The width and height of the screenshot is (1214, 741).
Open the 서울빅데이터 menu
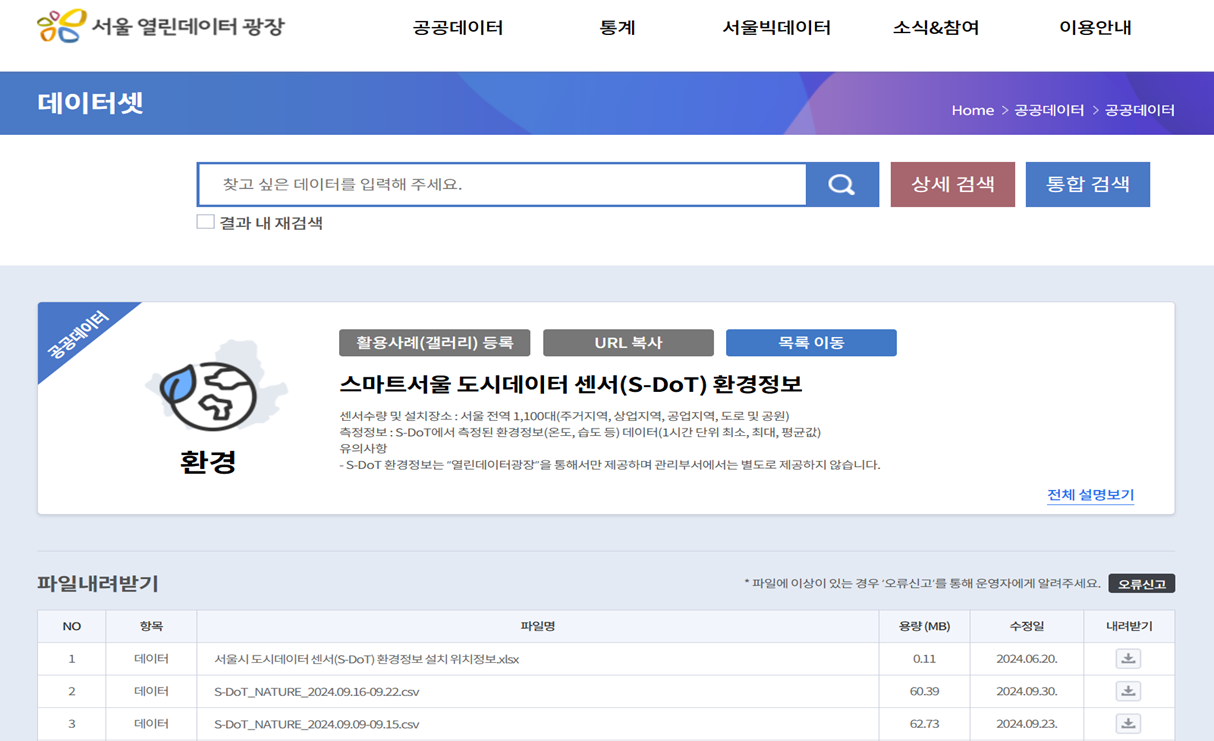(777, 28)
